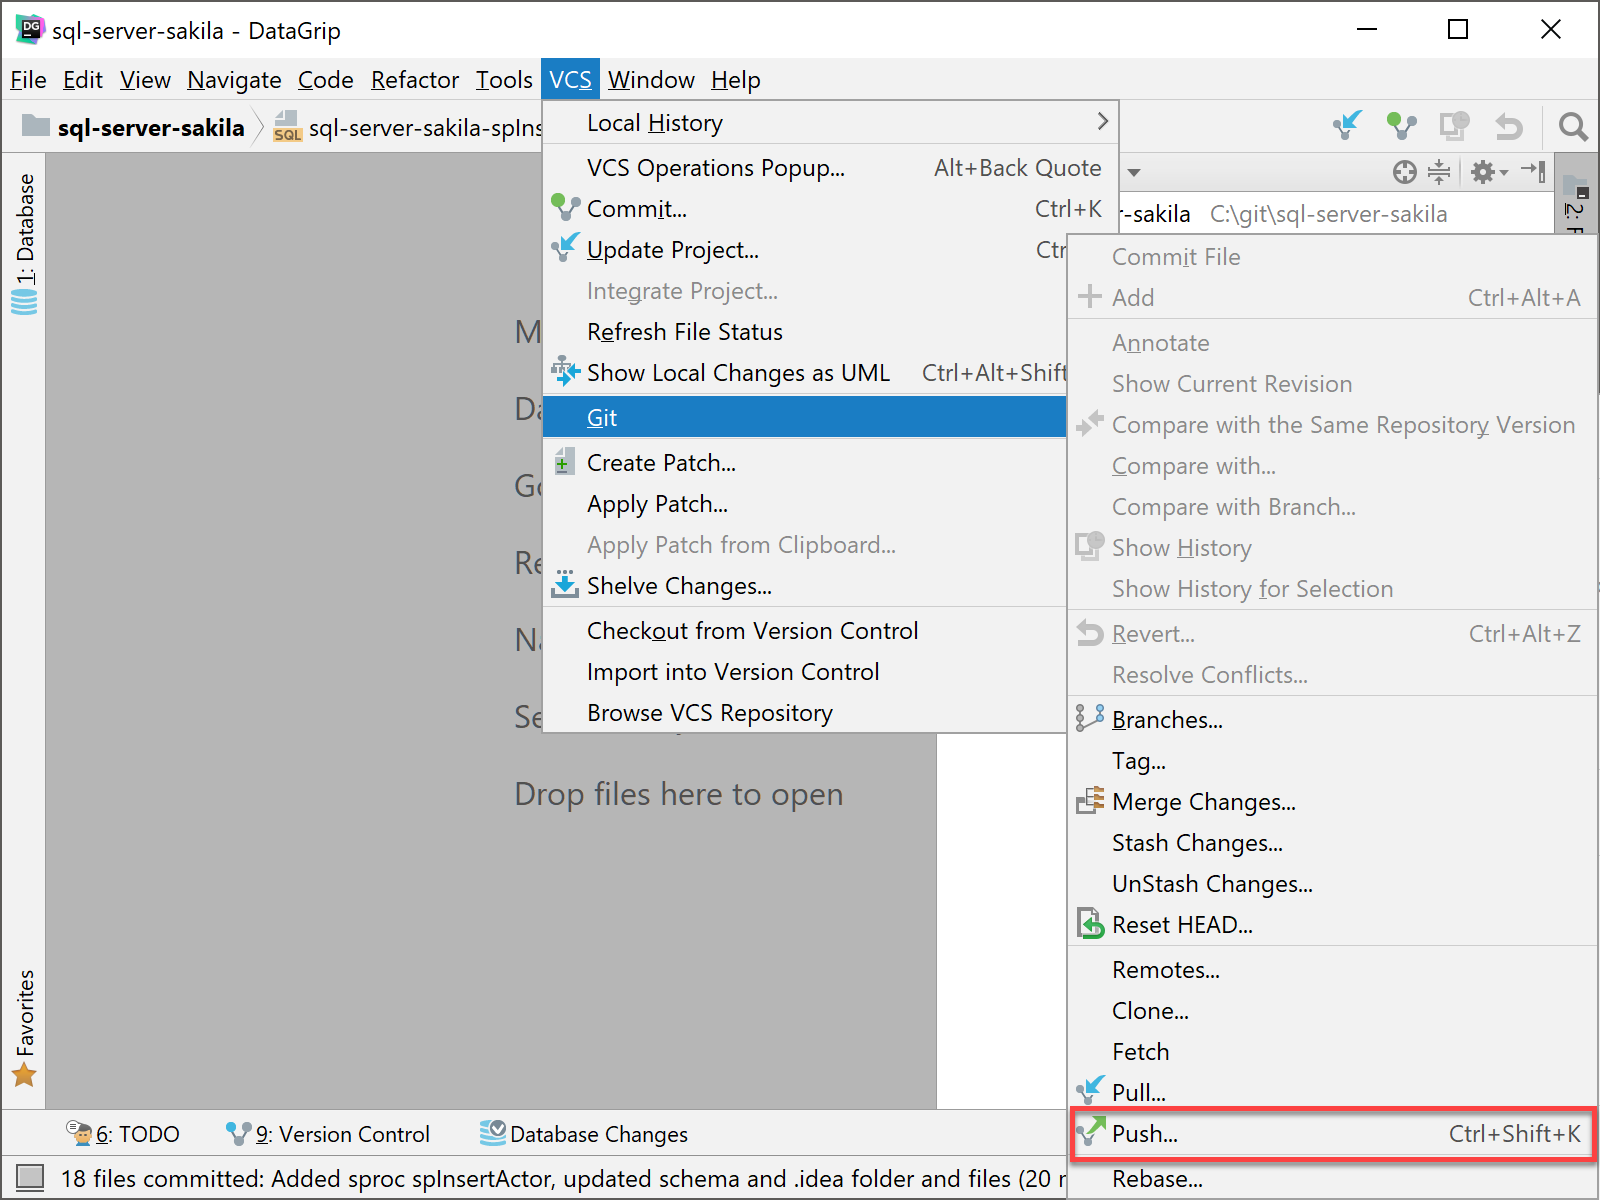
Task: Select Commit... in the VCS menu
Action: coord(830,209)
